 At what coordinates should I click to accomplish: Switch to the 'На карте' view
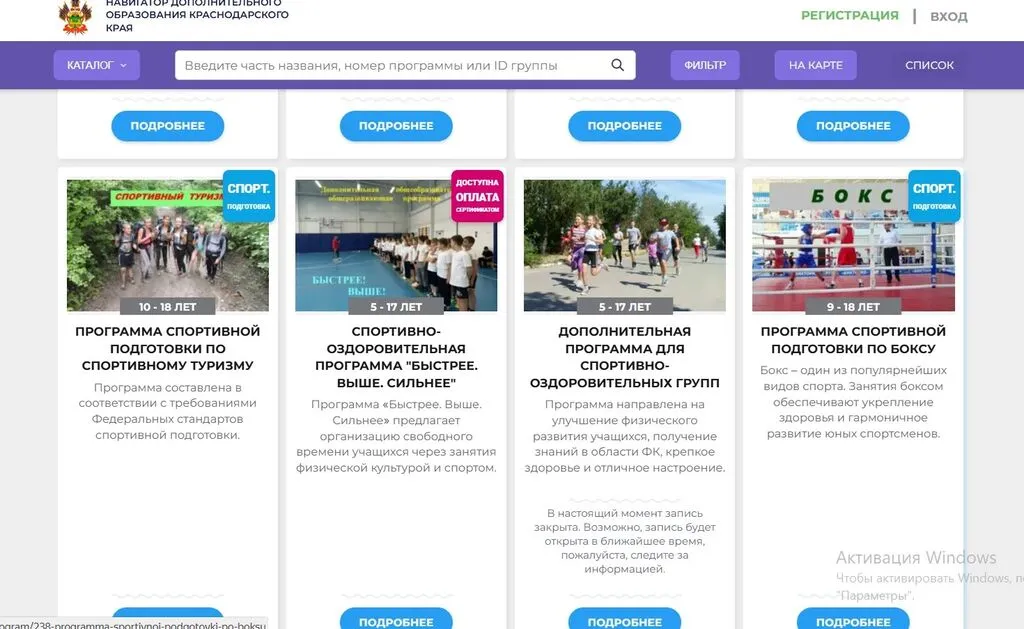click(816, 65)
